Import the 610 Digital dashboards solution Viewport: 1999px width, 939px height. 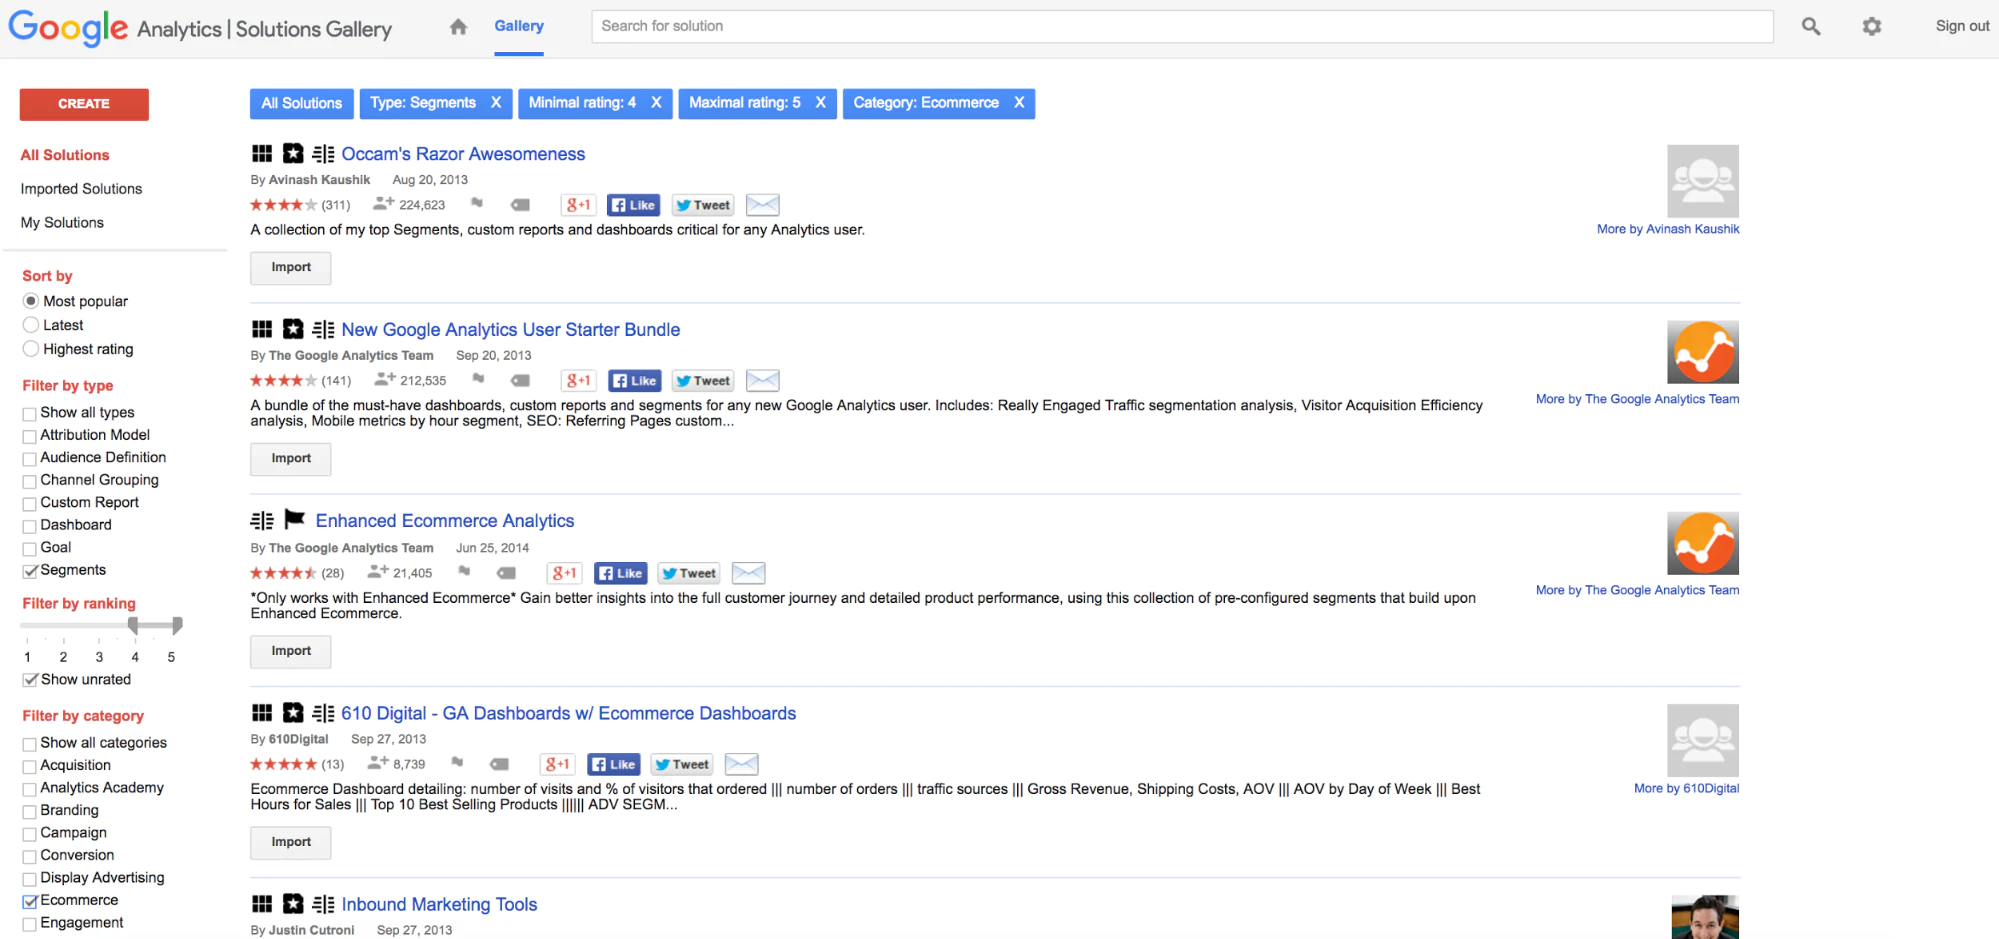(291, 843)
